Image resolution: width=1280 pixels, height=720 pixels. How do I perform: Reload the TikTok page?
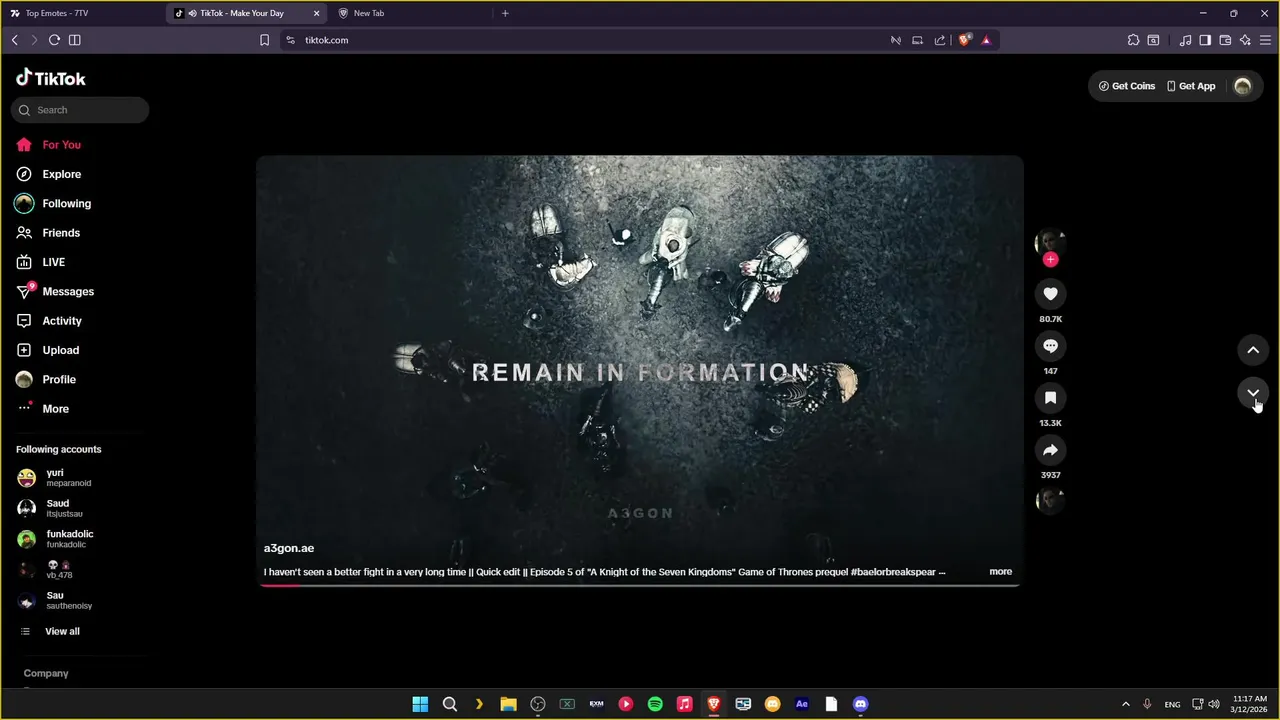point(54,40)
